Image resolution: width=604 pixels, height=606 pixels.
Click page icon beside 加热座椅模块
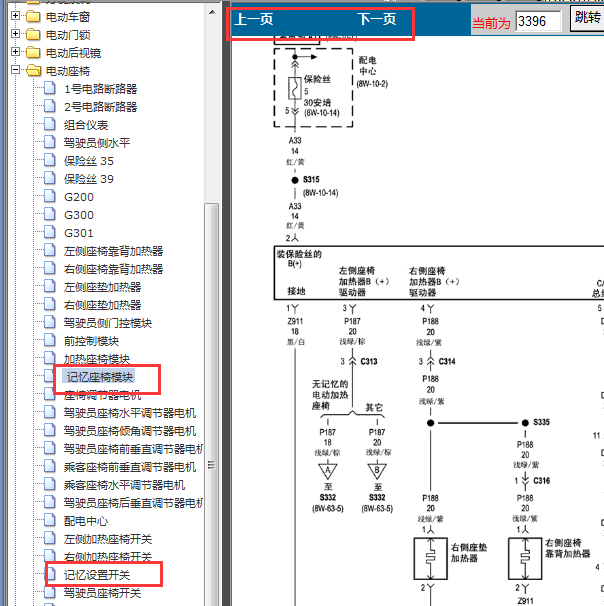coord(49,358)
